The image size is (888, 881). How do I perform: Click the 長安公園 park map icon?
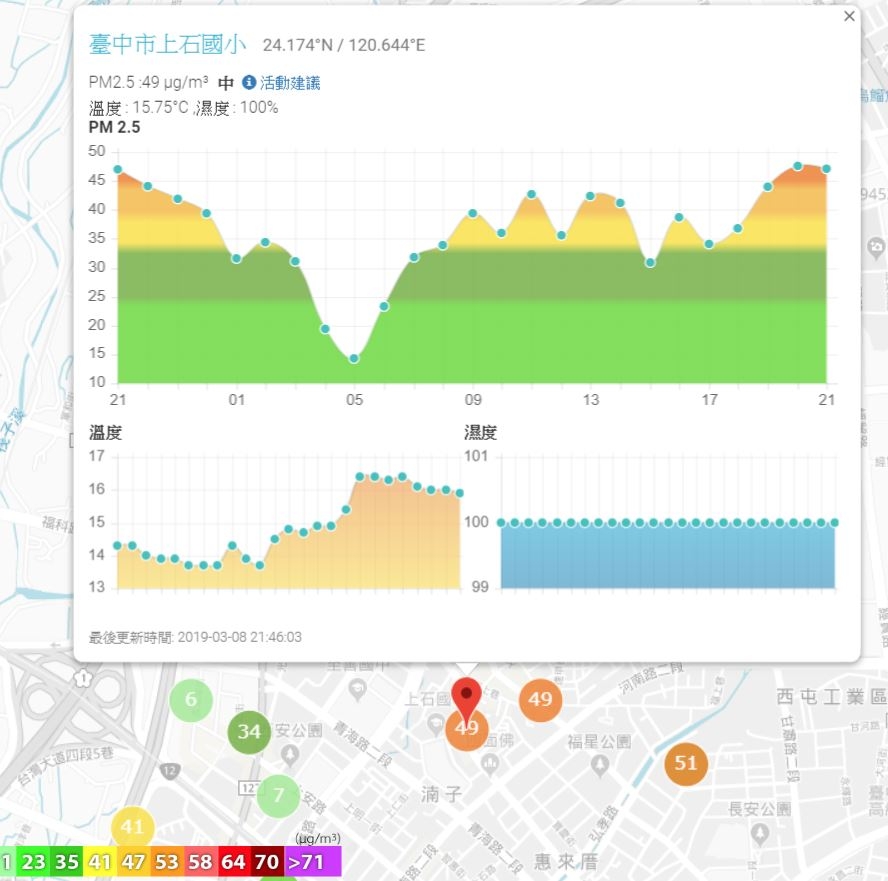[760, 833]
